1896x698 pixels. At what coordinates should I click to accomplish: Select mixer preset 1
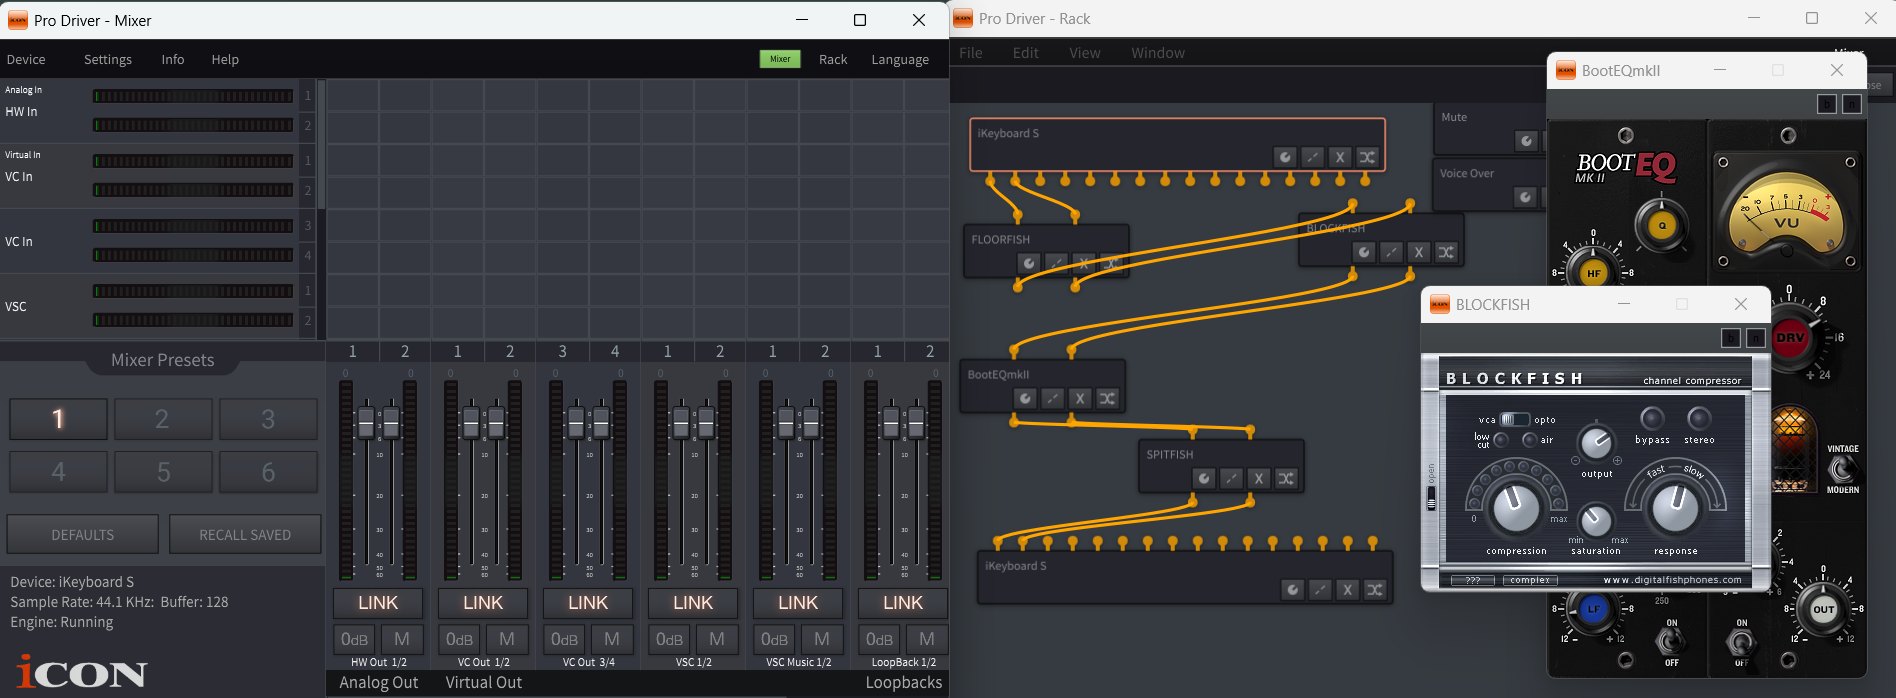click(x=58, y=419)
